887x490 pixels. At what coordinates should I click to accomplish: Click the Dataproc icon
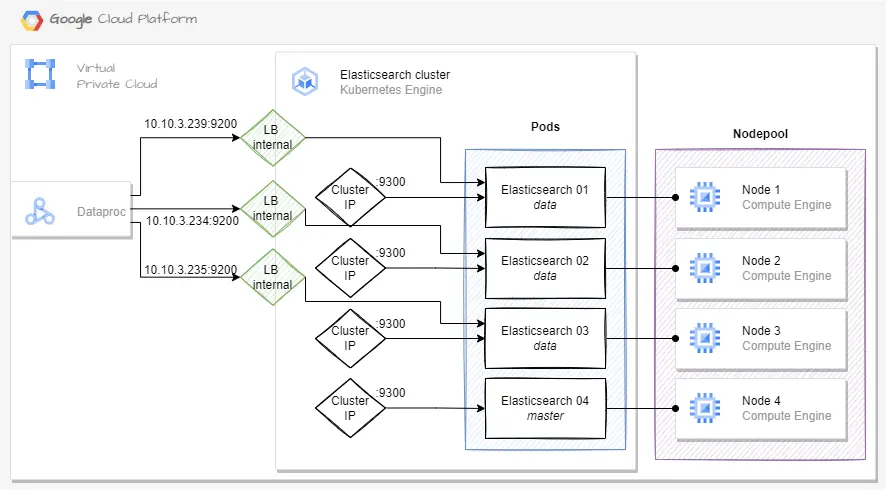click(40, 212)
